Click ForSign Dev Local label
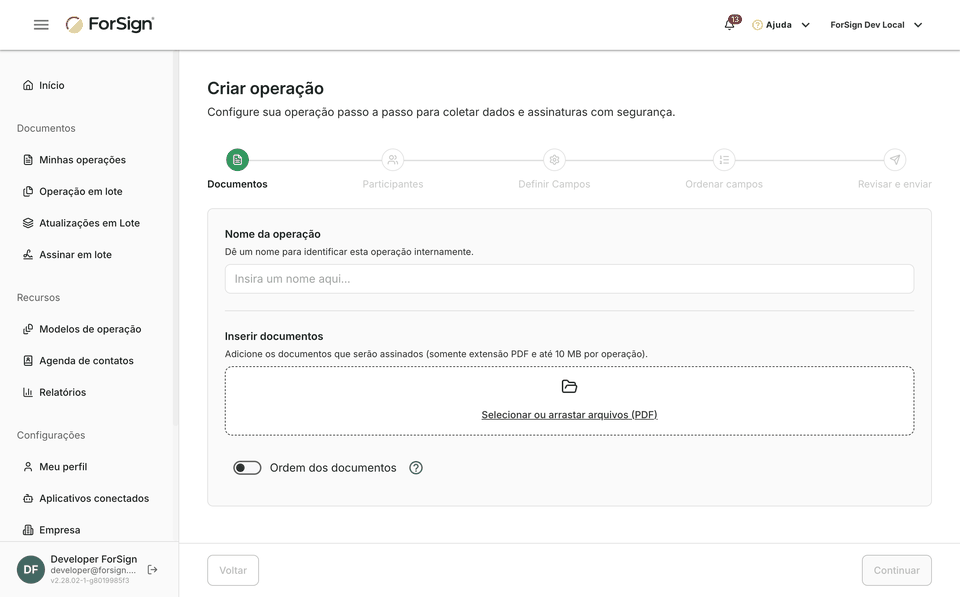This screenshot has height=597, width=960. point(867,25)
